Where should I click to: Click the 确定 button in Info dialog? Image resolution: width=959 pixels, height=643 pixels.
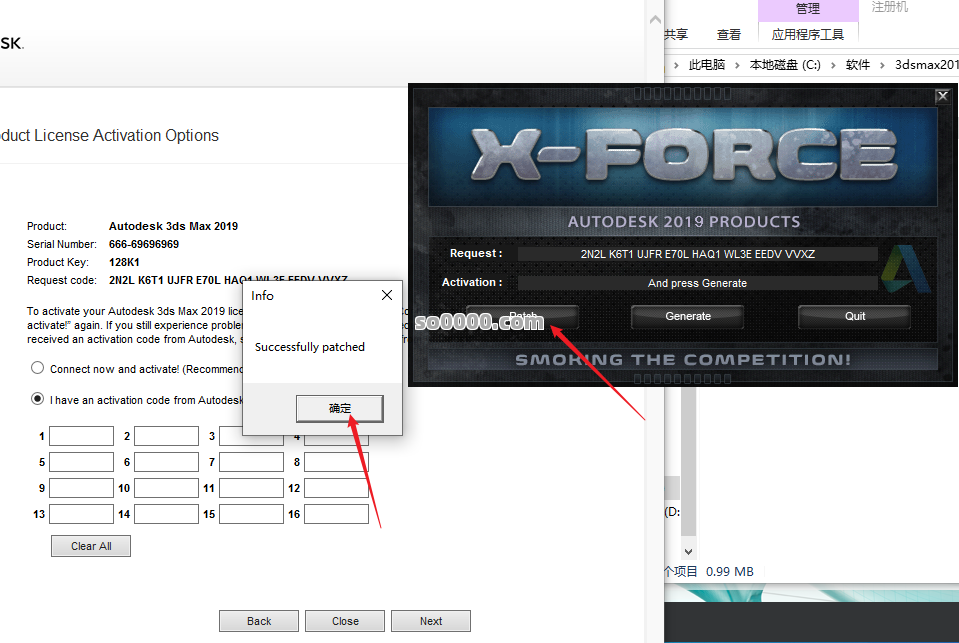coord(340,408)
